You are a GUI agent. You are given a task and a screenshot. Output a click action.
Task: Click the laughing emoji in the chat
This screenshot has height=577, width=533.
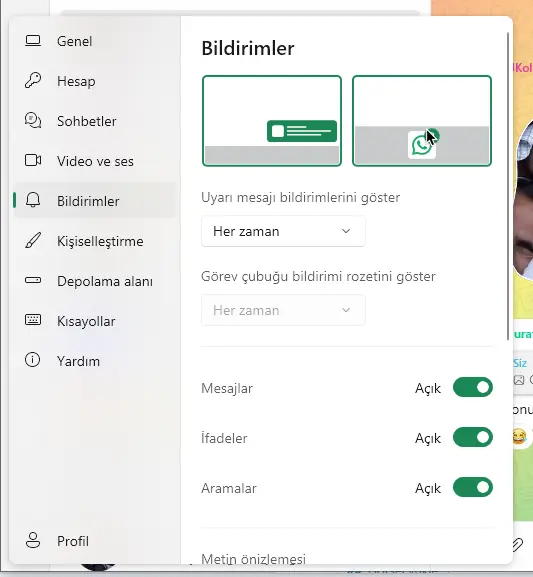(x=519, y=437)
